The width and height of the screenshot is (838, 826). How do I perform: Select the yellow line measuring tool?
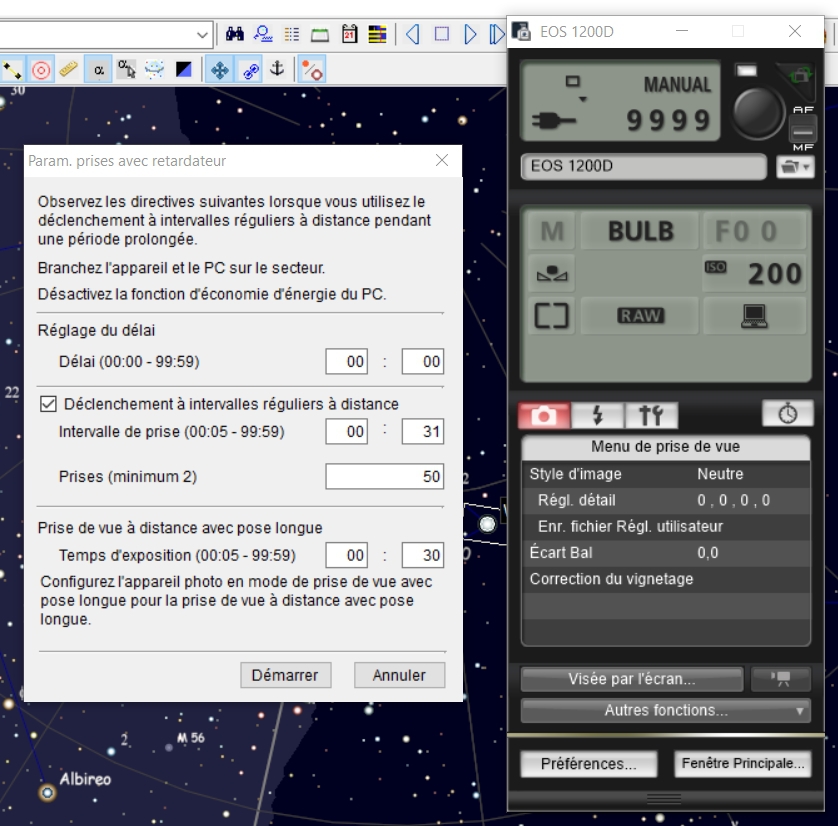coord(12,70)
